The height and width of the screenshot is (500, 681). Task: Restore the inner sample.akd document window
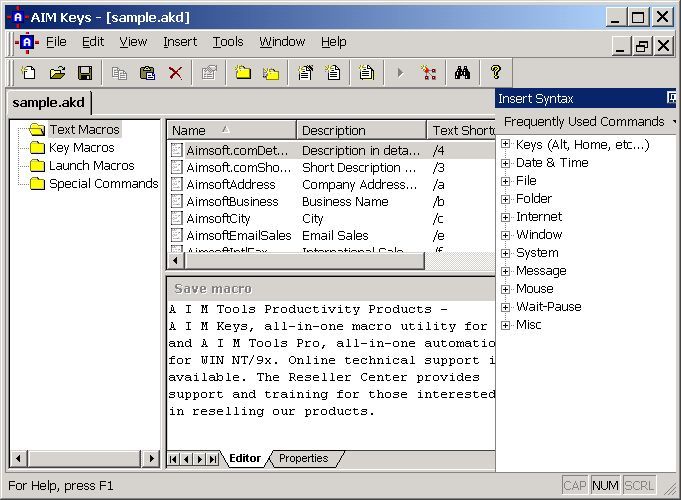(x=641, y=46)
